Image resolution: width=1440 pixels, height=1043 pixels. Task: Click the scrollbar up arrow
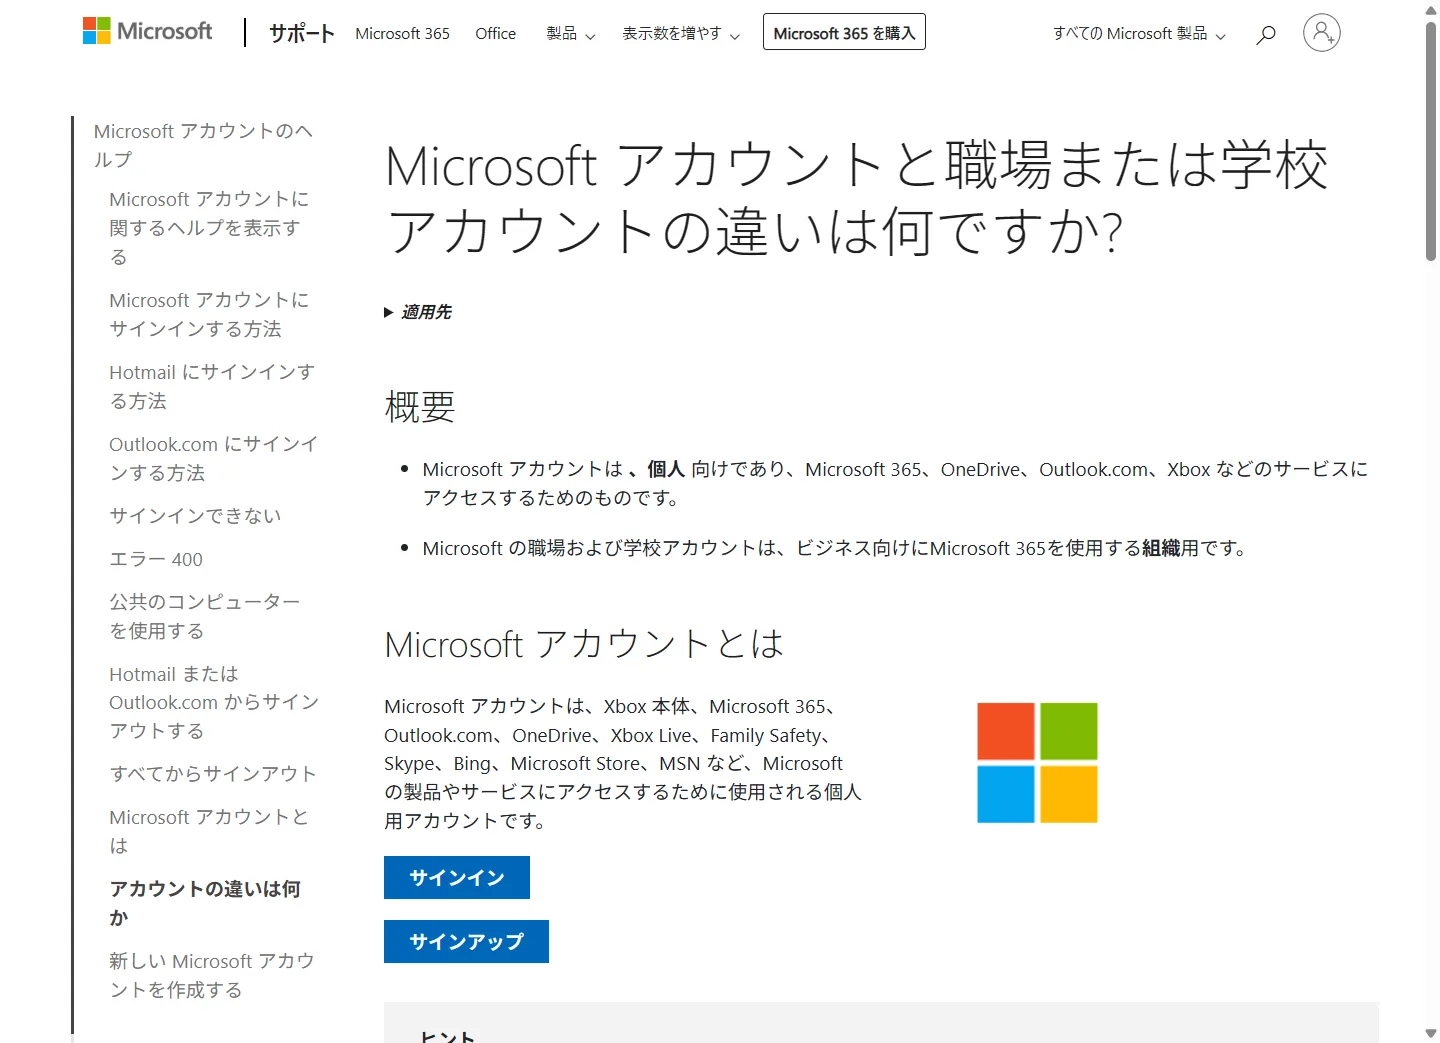point(1431,9)
